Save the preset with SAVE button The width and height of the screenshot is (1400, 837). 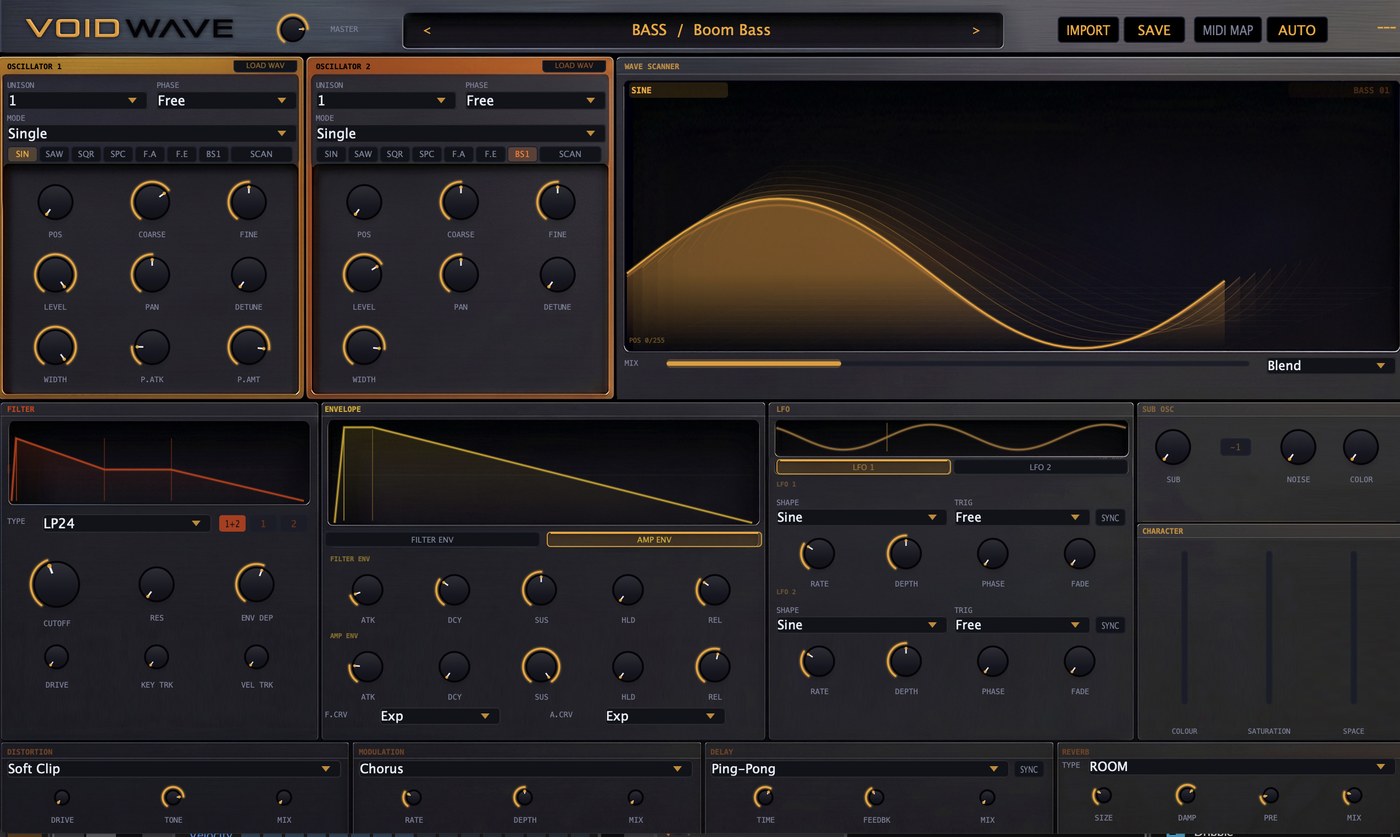(1154, 30)
